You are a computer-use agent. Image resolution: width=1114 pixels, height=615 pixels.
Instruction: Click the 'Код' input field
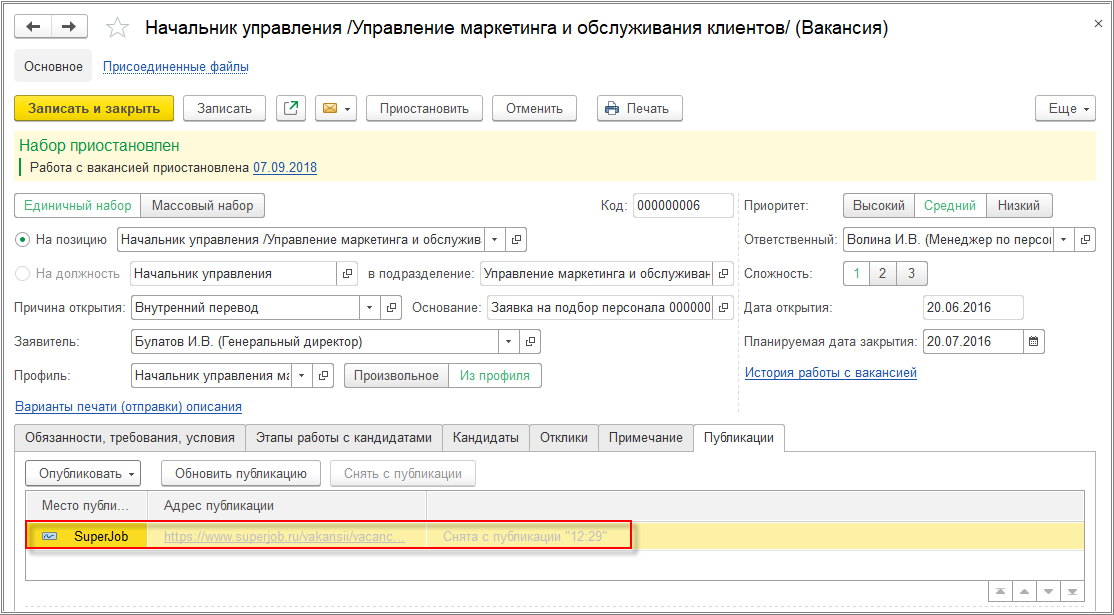pyautogui.click(x=680, y=206)
